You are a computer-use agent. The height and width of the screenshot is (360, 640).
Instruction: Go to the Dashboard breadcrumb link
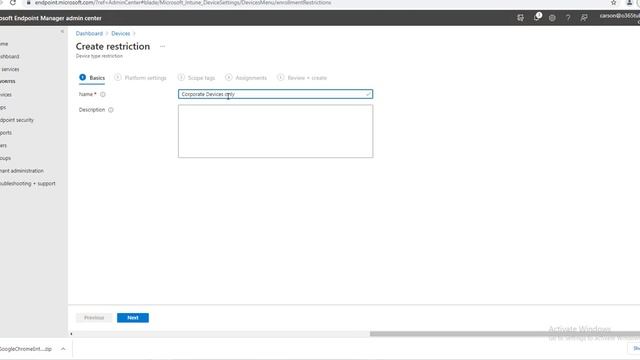[x=89, y=33]
